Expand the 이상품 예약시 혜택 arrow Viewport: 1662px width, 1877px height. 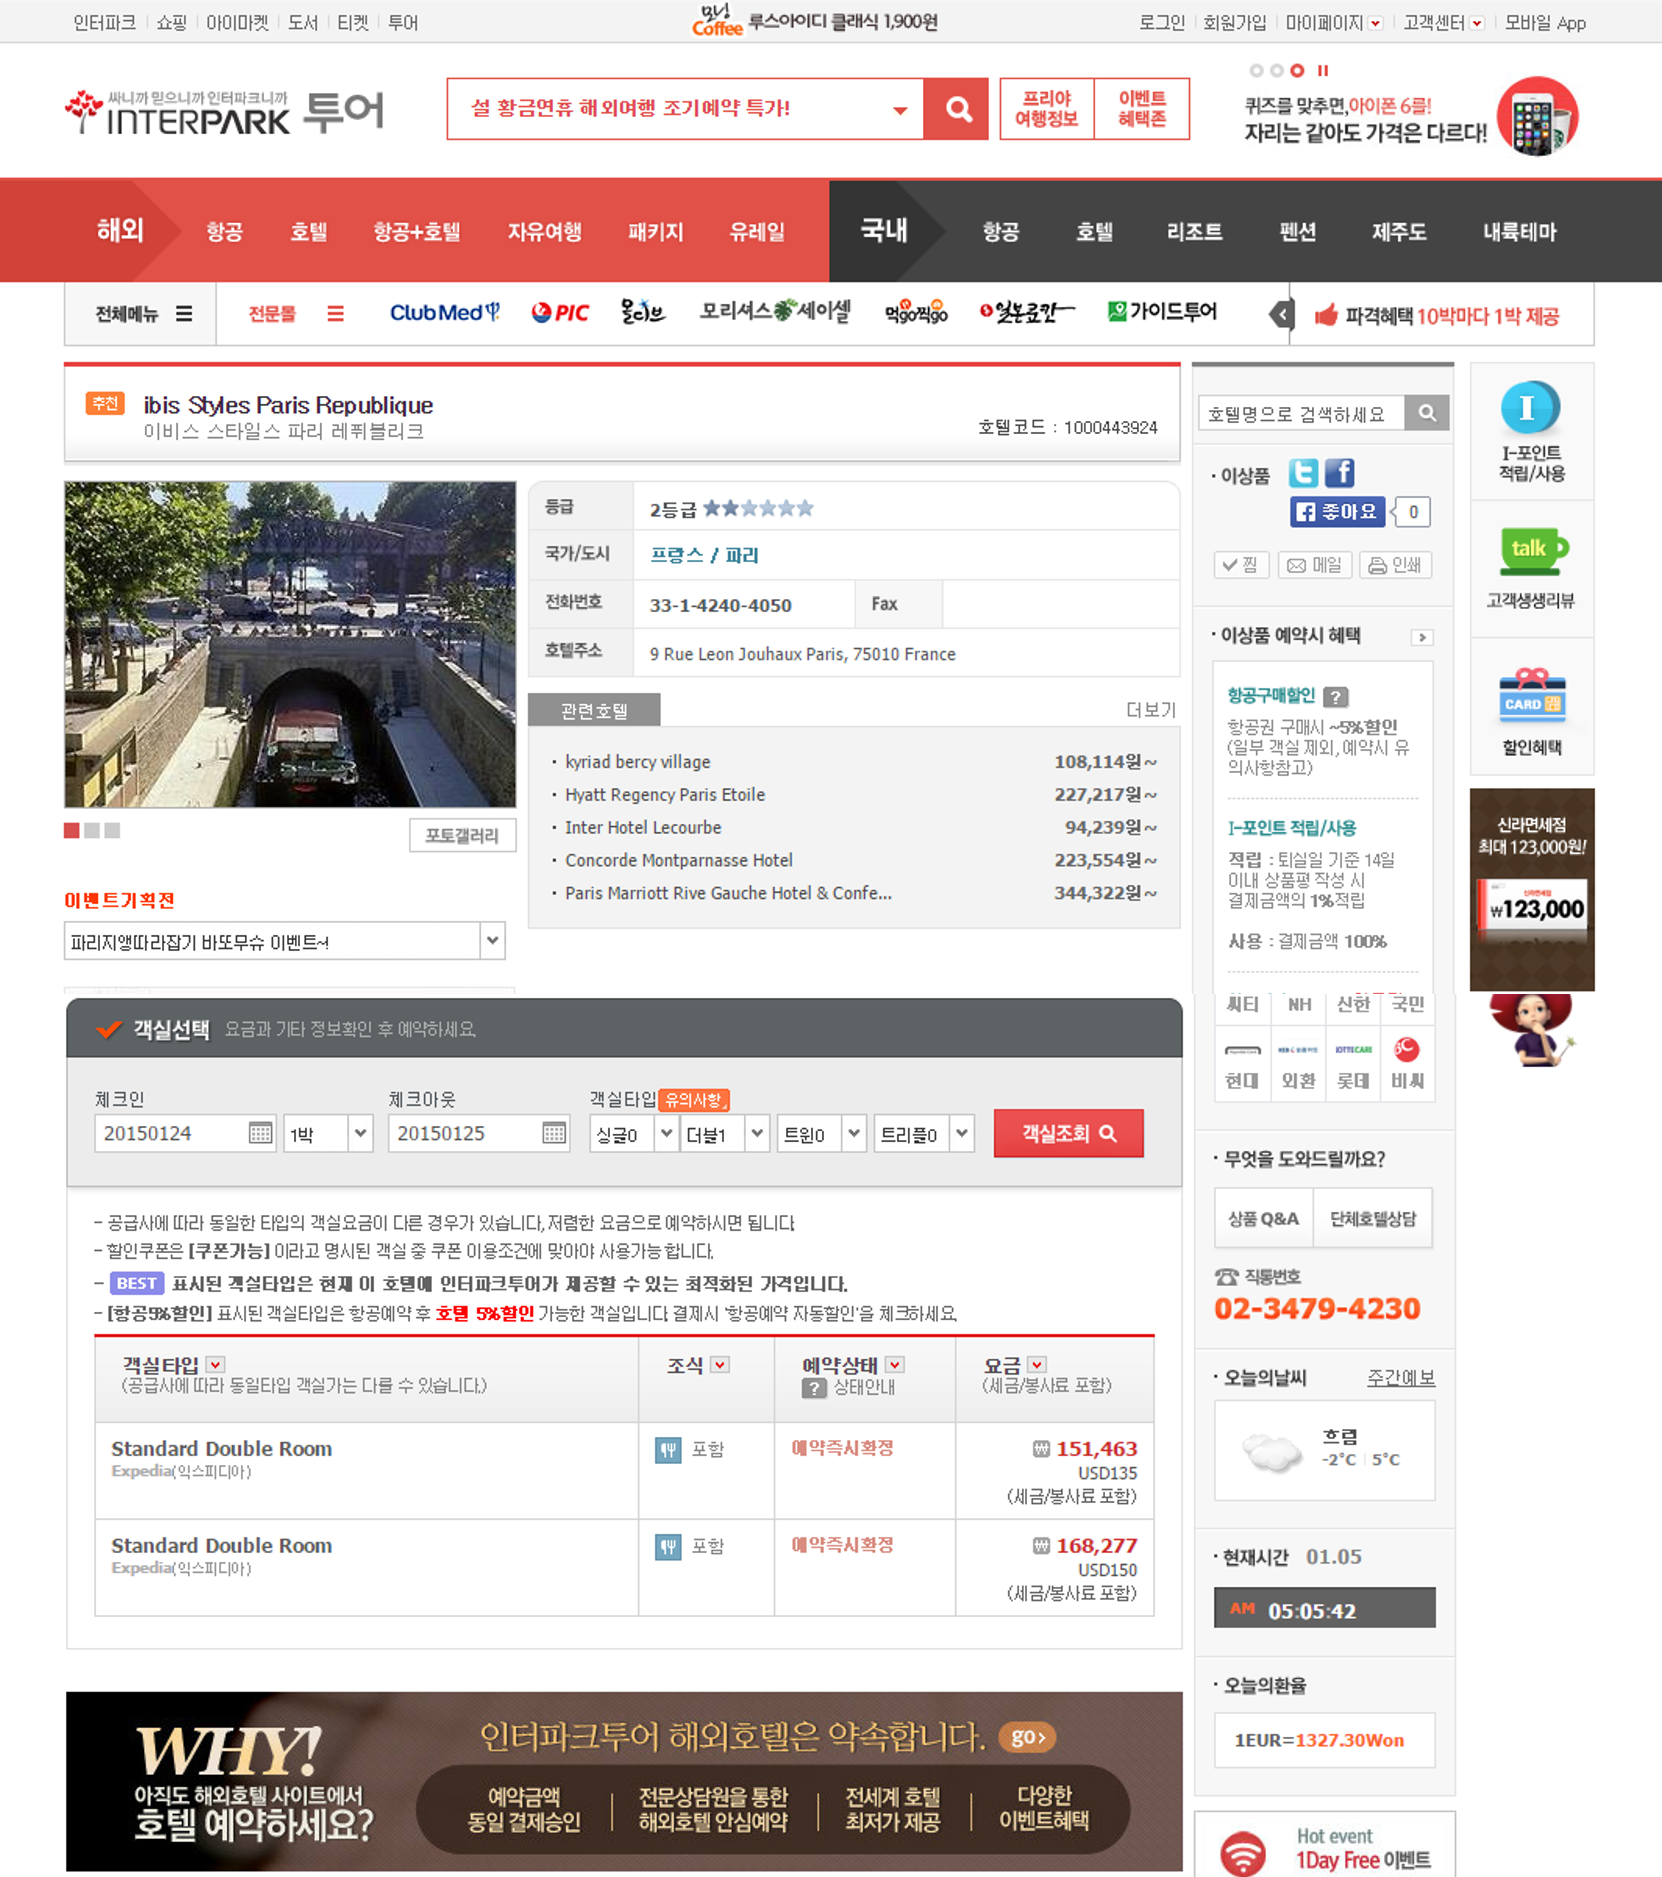[x=1421, y=637]
